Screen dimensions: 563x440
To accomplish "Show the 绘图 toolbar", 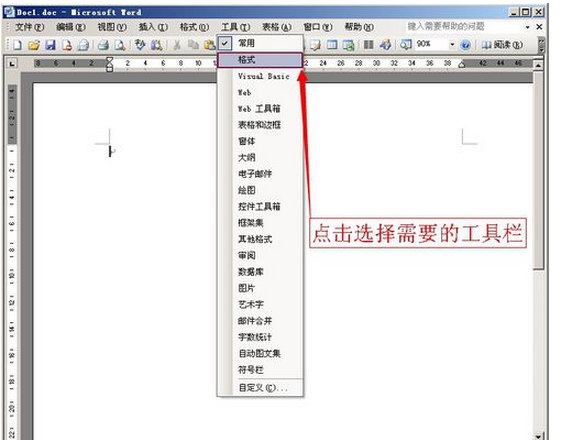I will click(260, 190).
